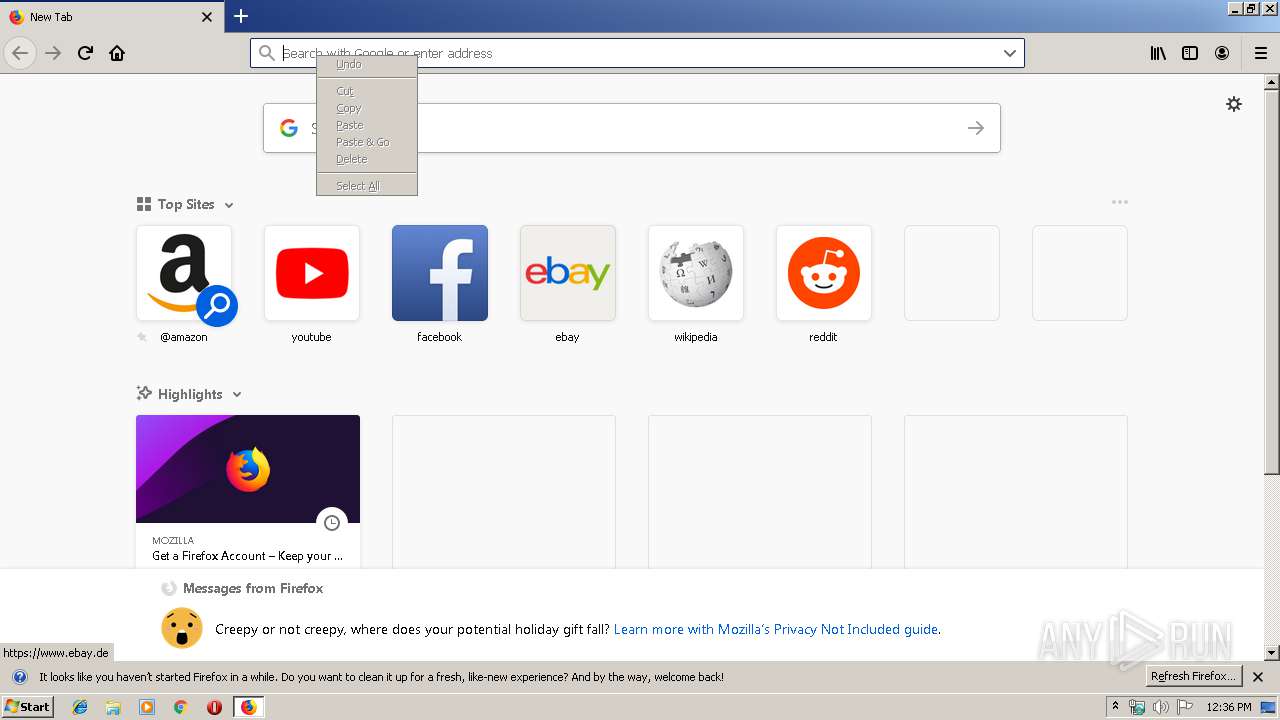Image resolution: width=1280 pixels, height=720 pixels.
Task: Open YouTube top site tile
Action: (312, 273)
